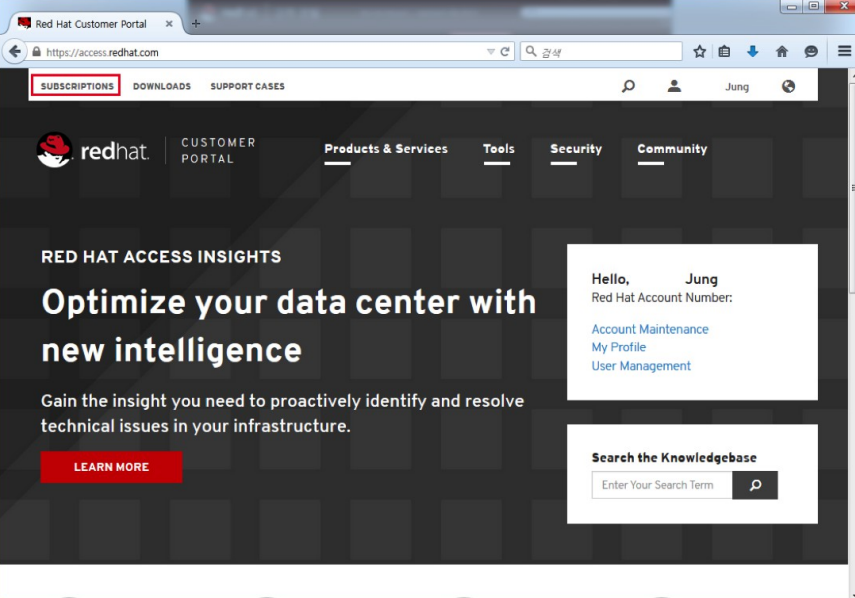855x598 pixels.
Task: Expand the Tools menu
Action: pos(498,149)
